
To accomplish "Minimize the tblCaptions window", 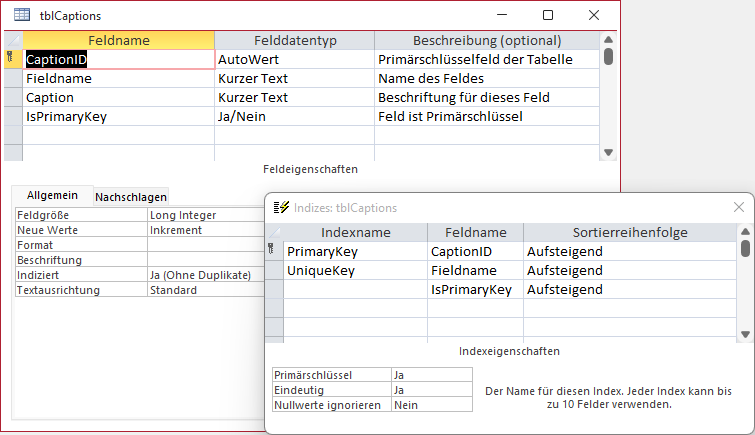I will point(502,15).
